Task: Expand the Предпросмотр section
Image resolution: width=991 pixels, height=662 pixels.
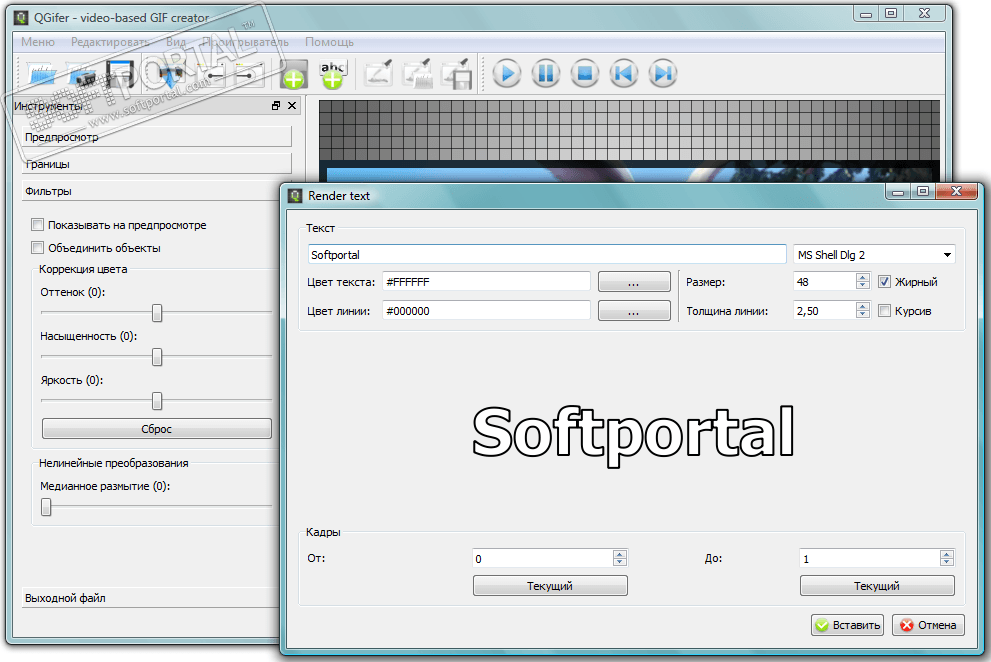Action: 157,137
